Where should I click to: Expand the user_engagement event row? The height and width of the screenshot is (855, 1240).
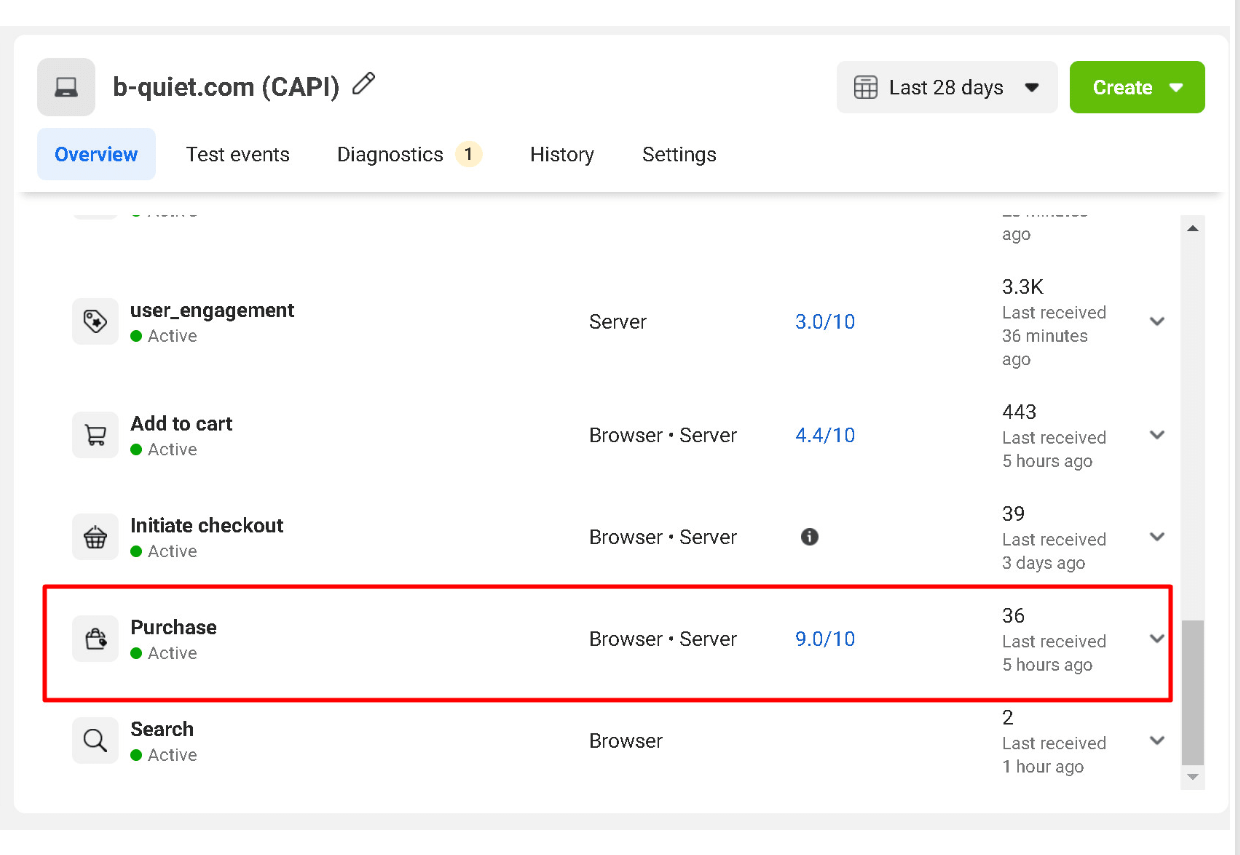(x=1157, y=322)
